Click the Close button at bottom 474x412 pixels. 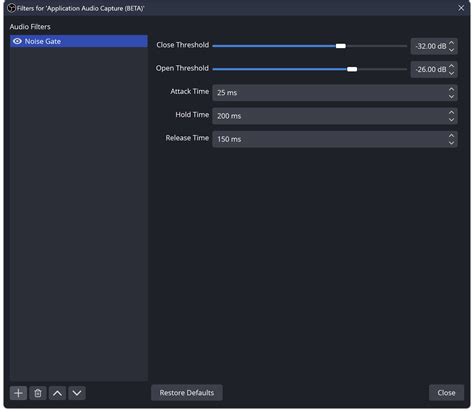pos(446,393)
